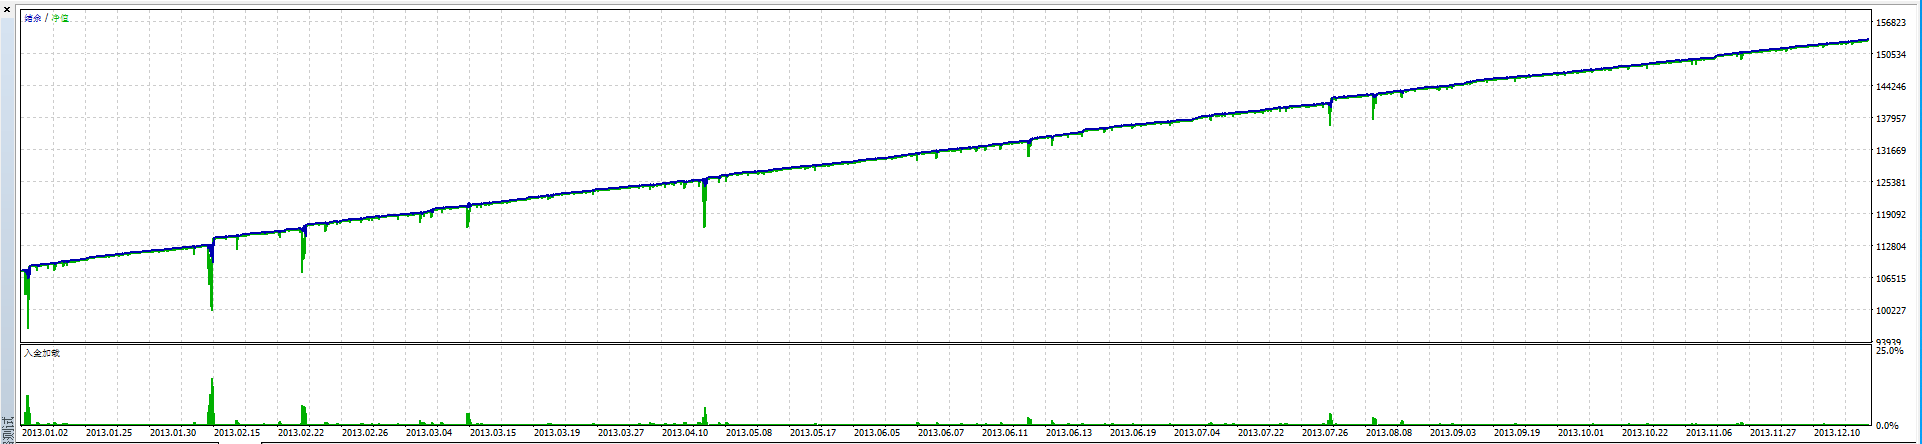Click the 2013.06.11 date axis label

point(1005,433)
